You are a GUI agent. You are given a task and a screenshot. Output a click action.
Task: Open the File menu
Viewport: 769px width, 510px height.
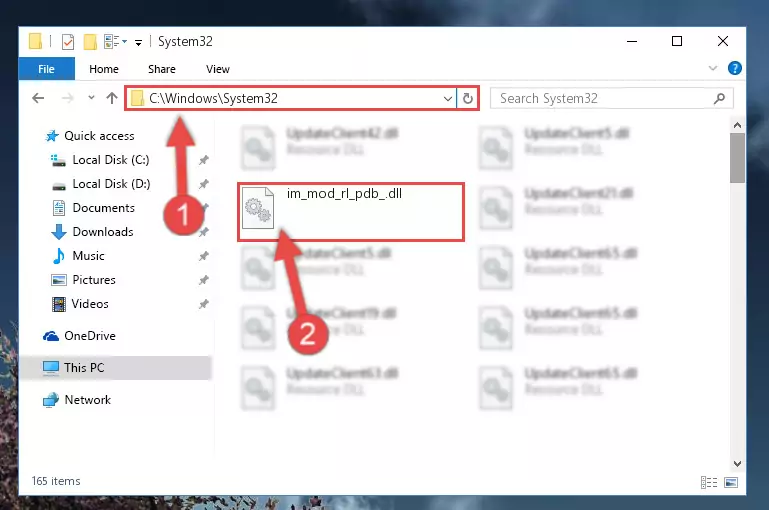47,69
